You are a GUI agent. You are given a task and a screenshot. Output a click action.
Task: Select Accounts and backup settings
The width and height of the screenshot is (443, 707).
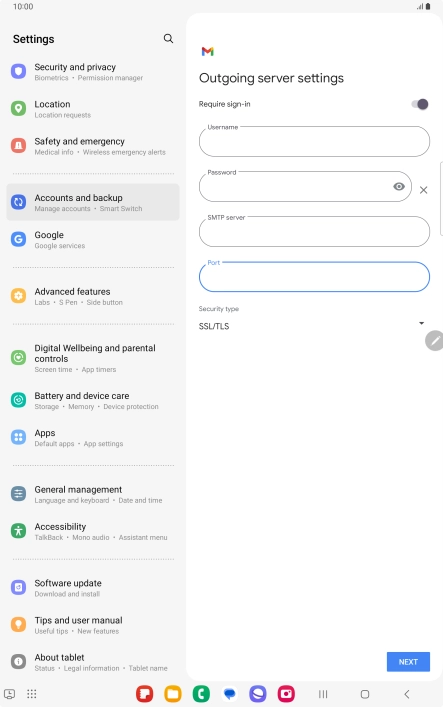[93, 202]
